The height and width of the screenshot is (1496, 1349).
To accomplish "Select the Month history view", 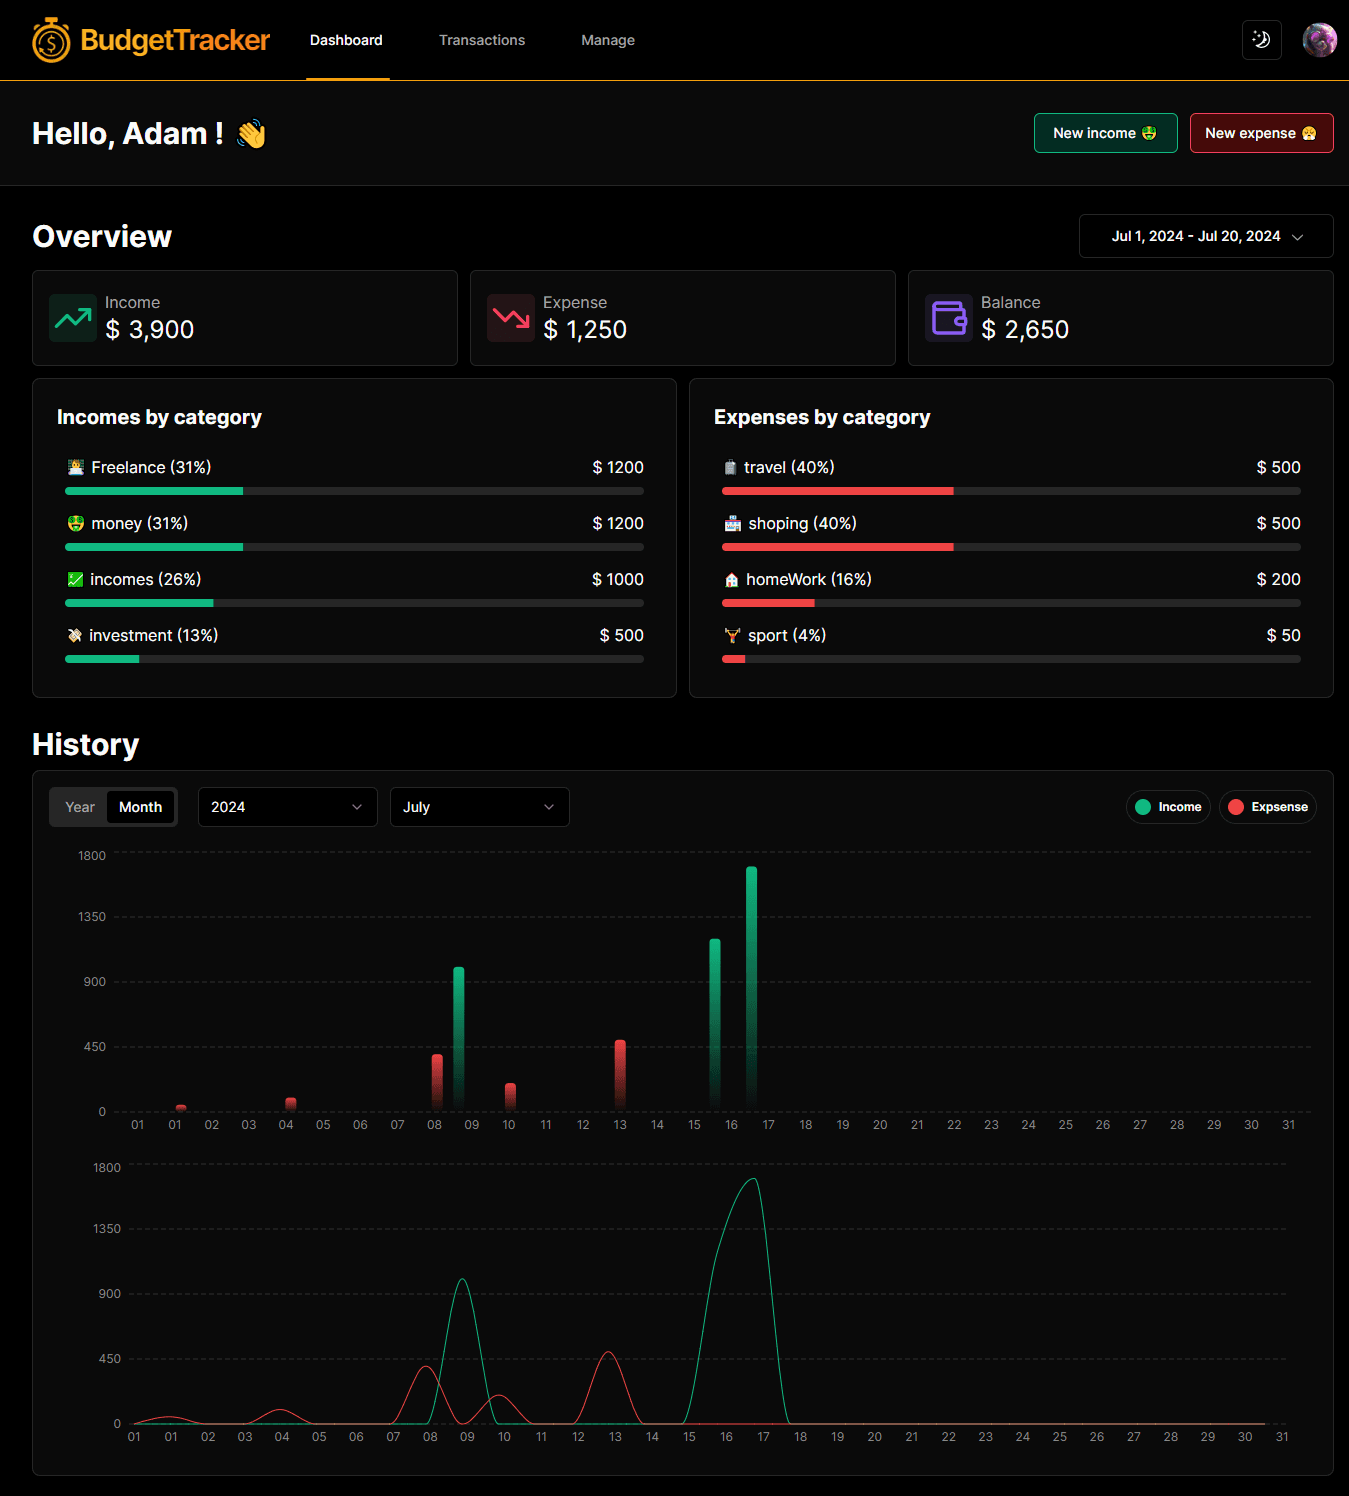I will click(x=140, y=807).
